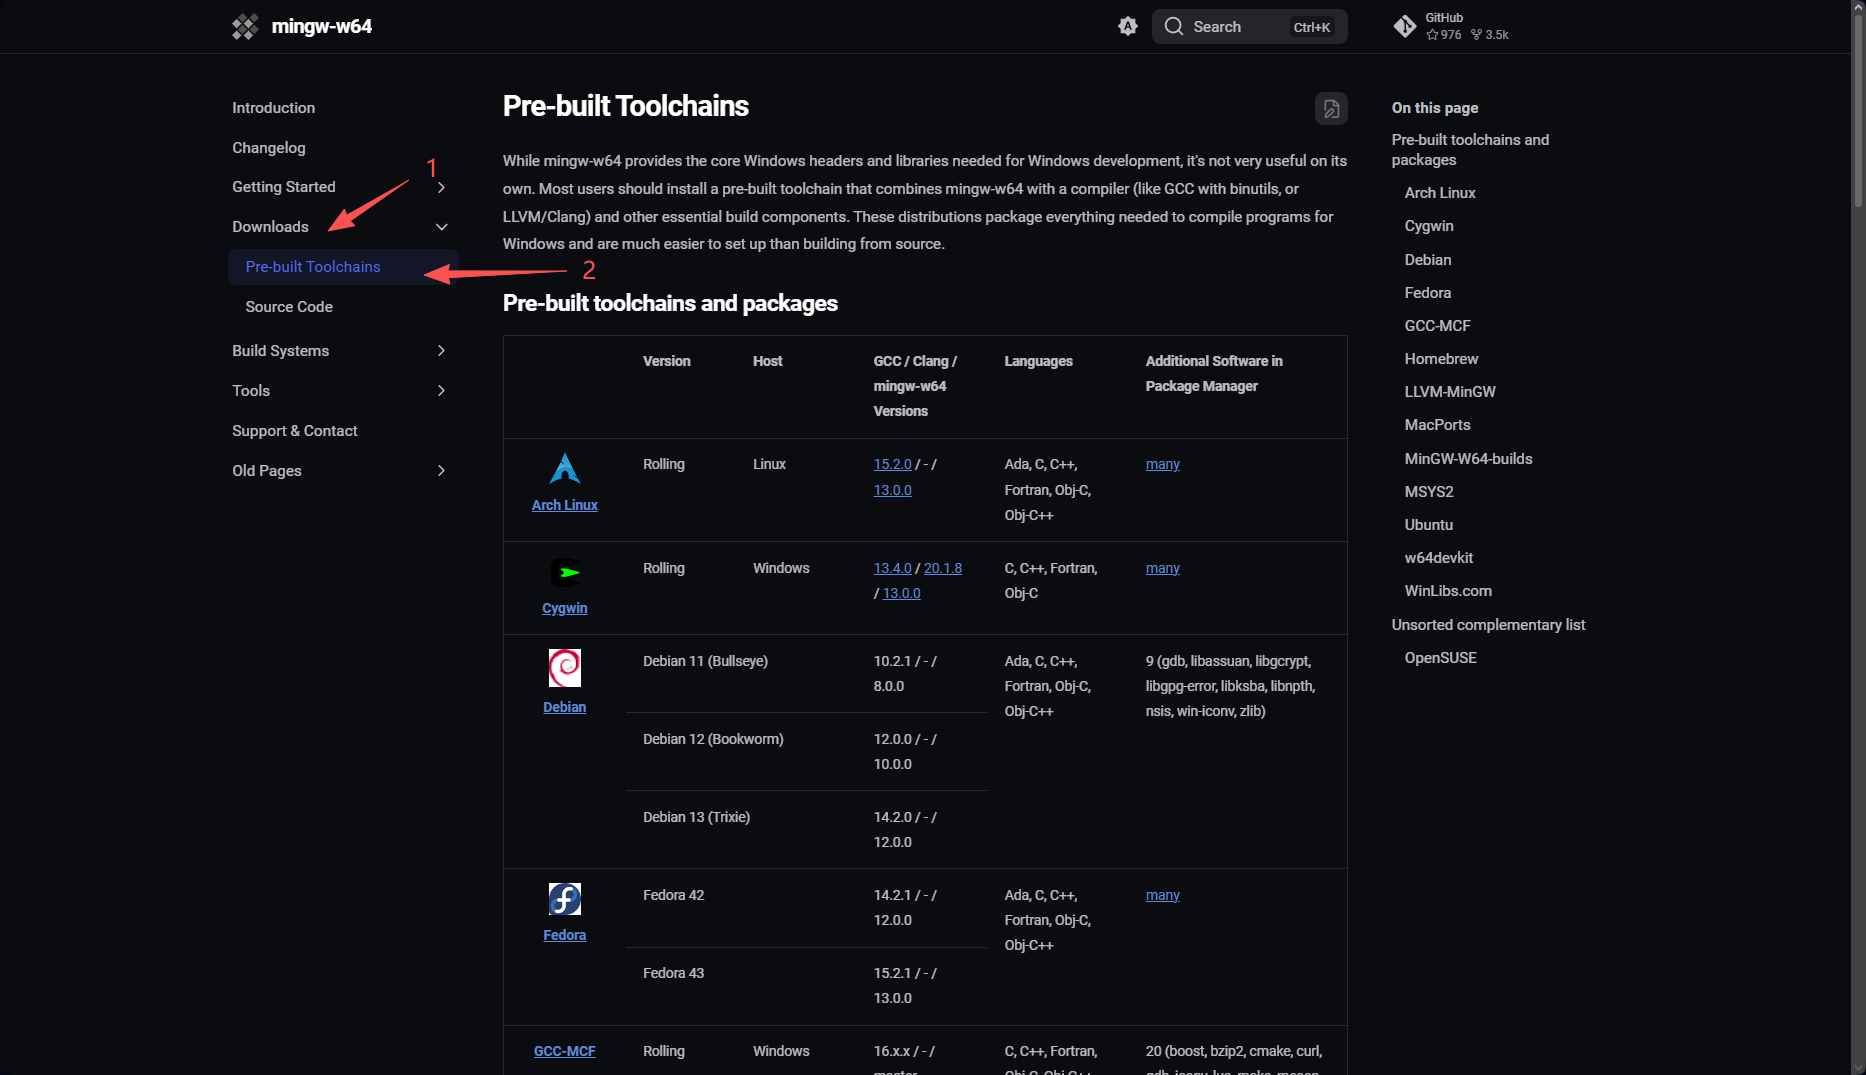
Task: Jump to GCC-MCF in page outline
Action: (1438, 326)
